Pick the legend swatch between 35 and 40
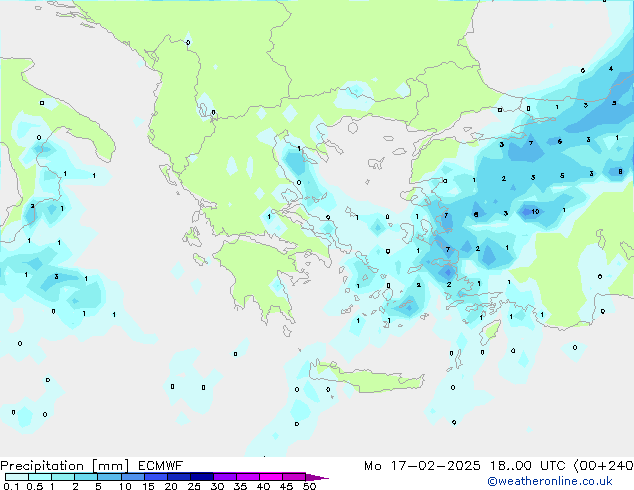Viewport: 634px width, 490px height. click(250, 477)
